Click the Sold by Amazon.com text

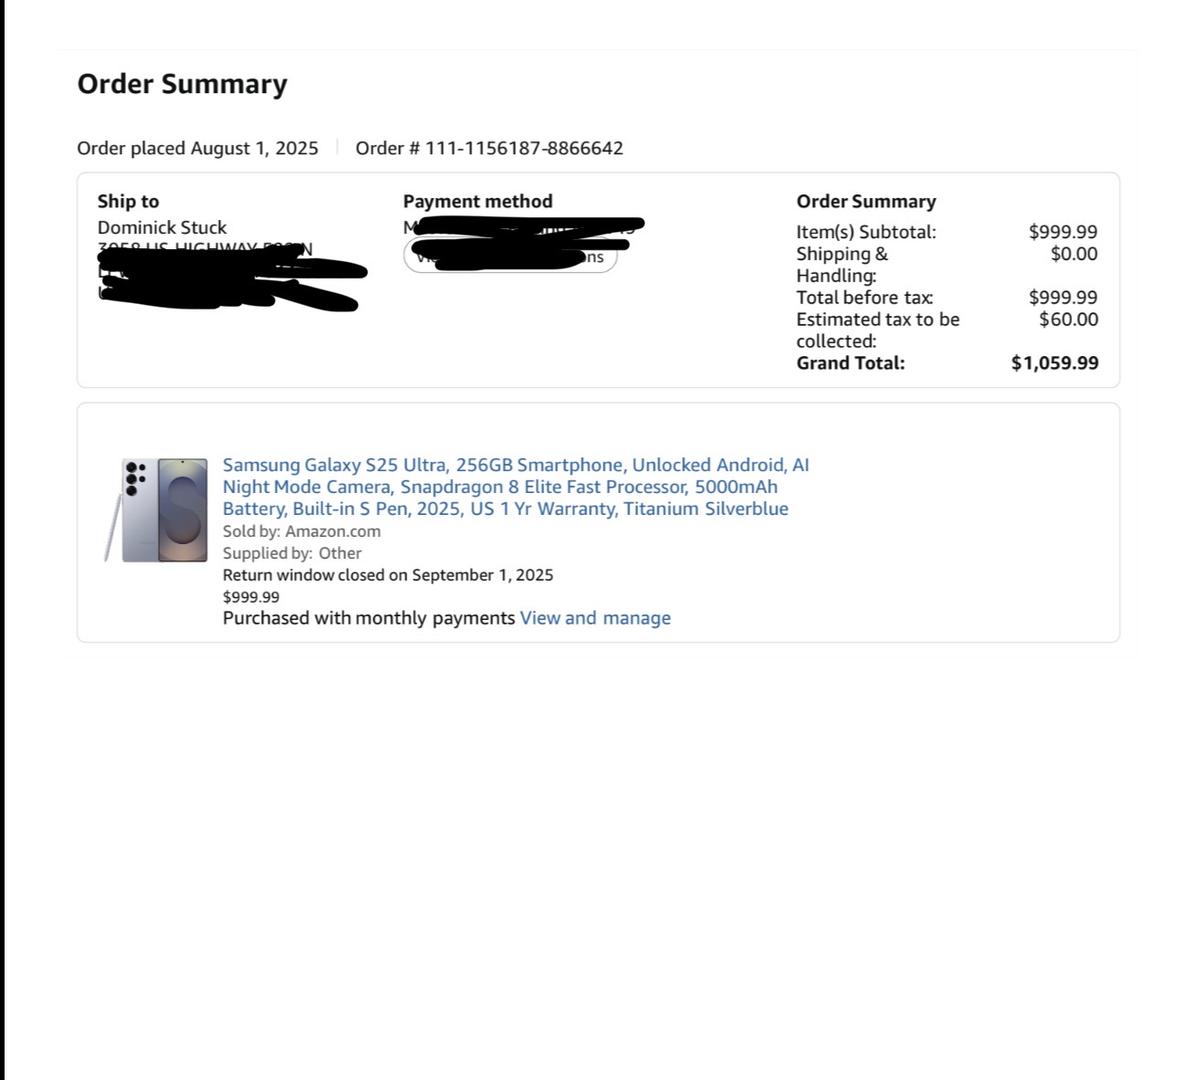point(301,531)
